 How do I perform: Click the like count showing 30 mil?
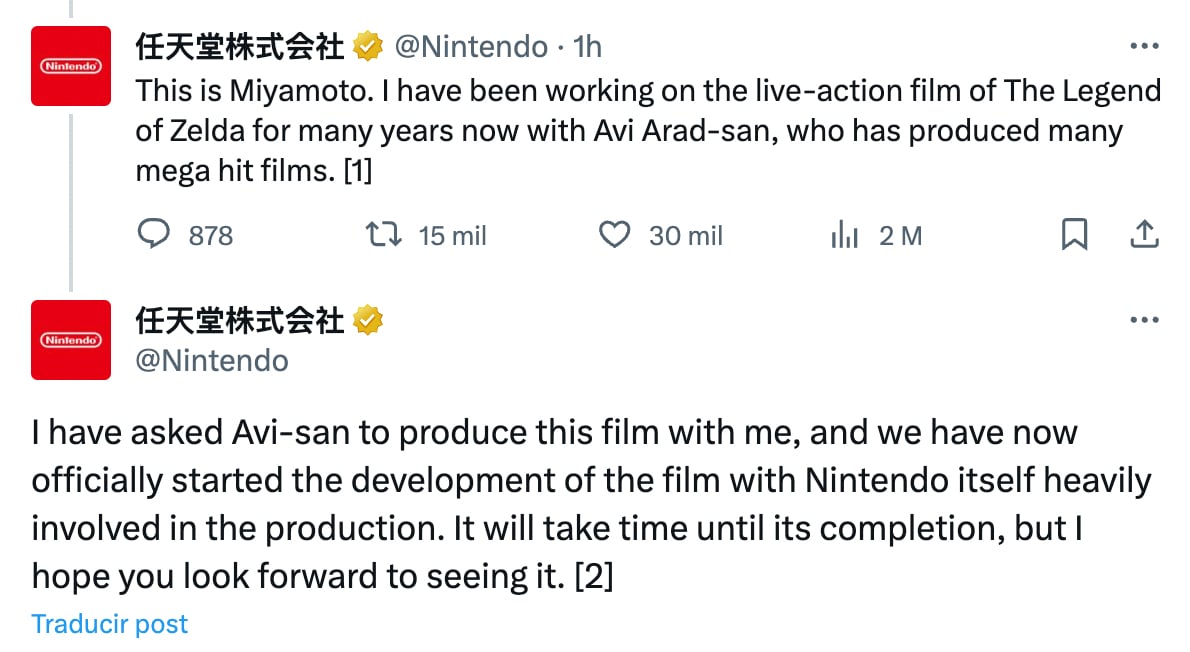click(685, 235)
